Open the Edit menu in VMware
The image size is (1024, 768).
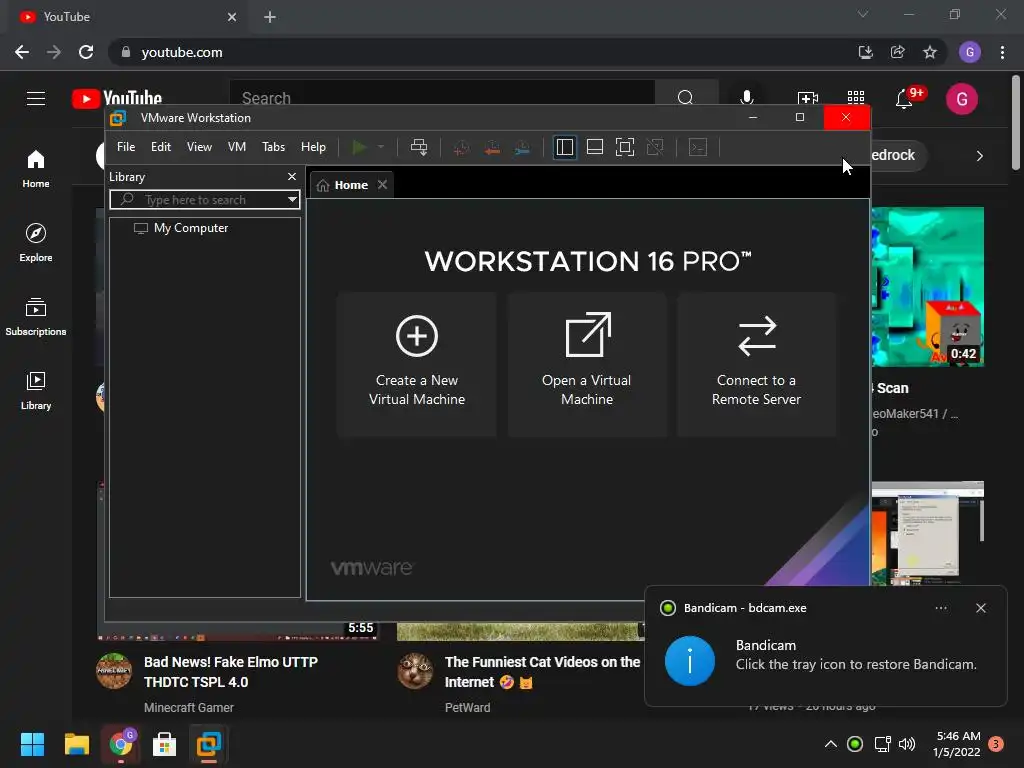point(161,147)
